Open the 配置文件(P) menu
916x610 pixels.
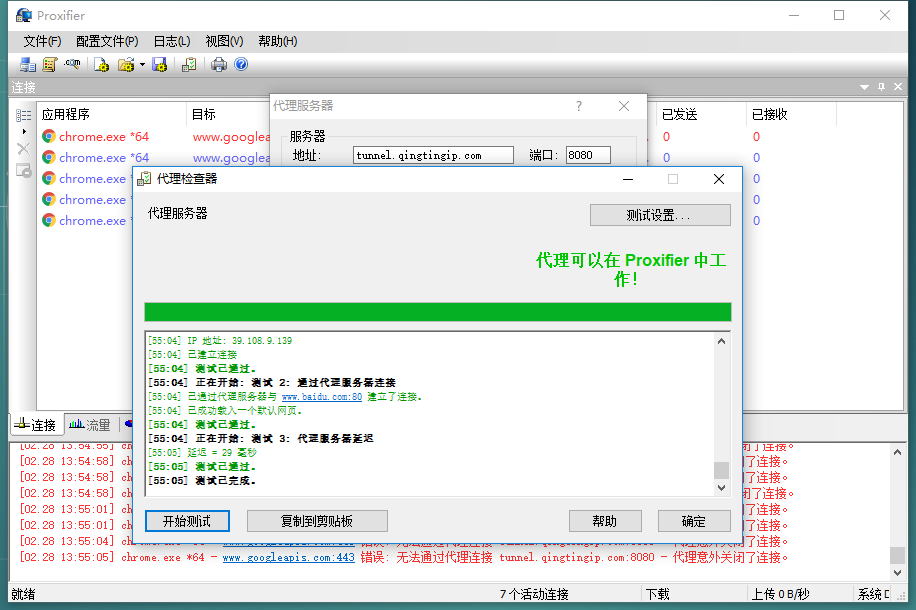point(107,41)
